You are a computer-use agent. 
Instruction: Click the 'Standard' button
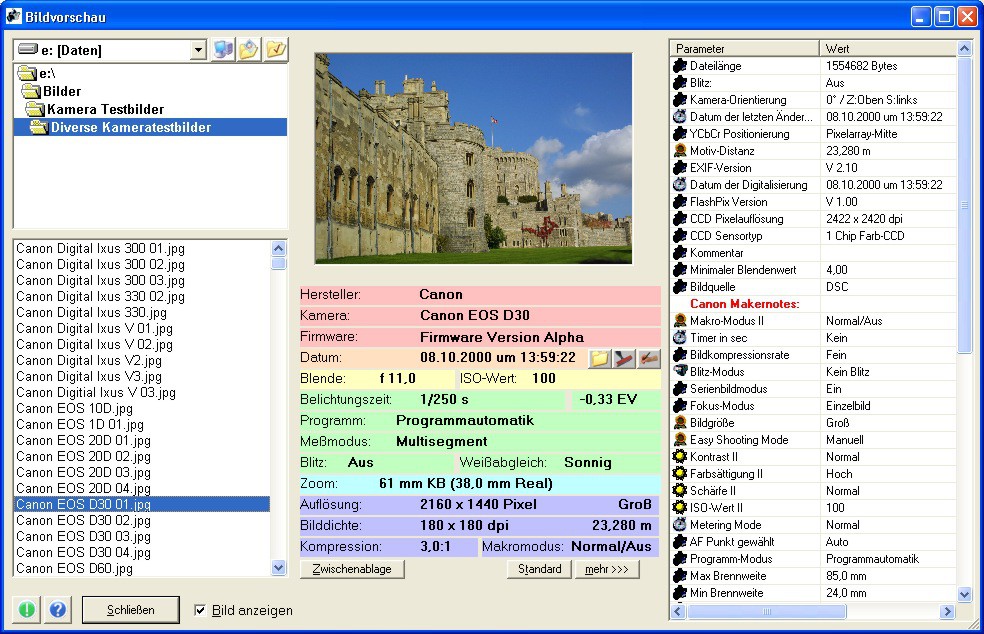tap(539, 569)
